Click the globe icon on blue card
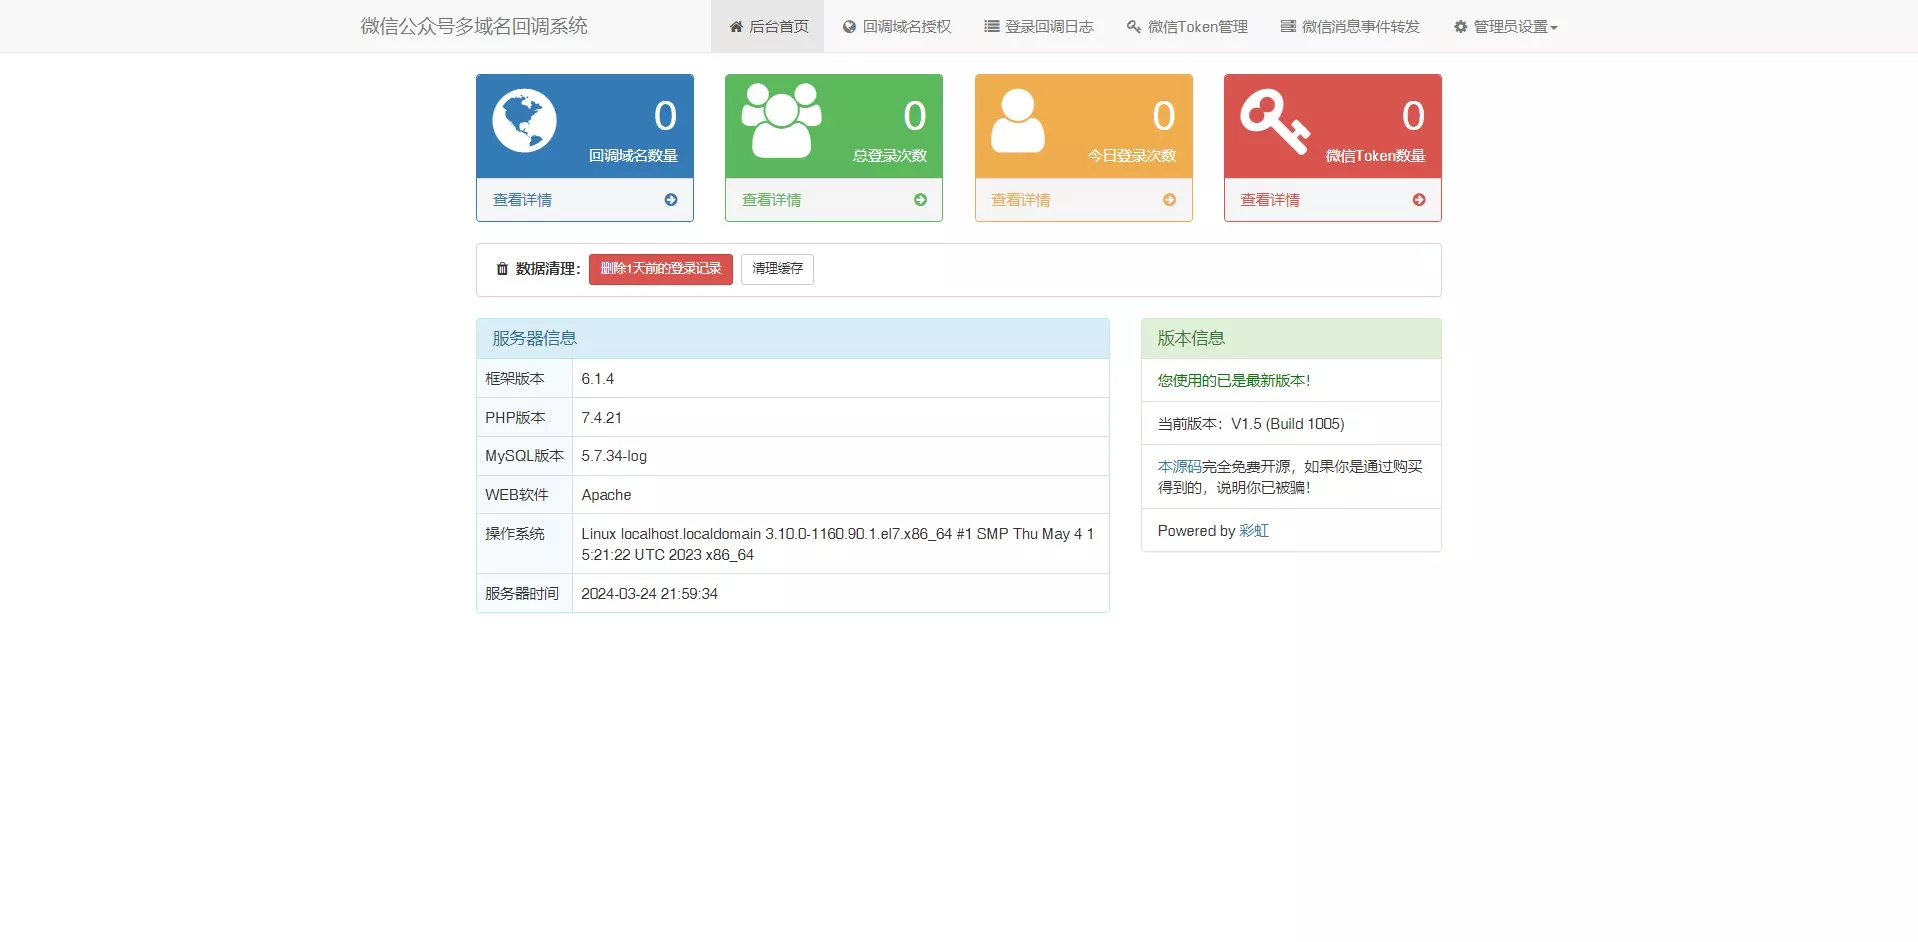 point(524,121)
